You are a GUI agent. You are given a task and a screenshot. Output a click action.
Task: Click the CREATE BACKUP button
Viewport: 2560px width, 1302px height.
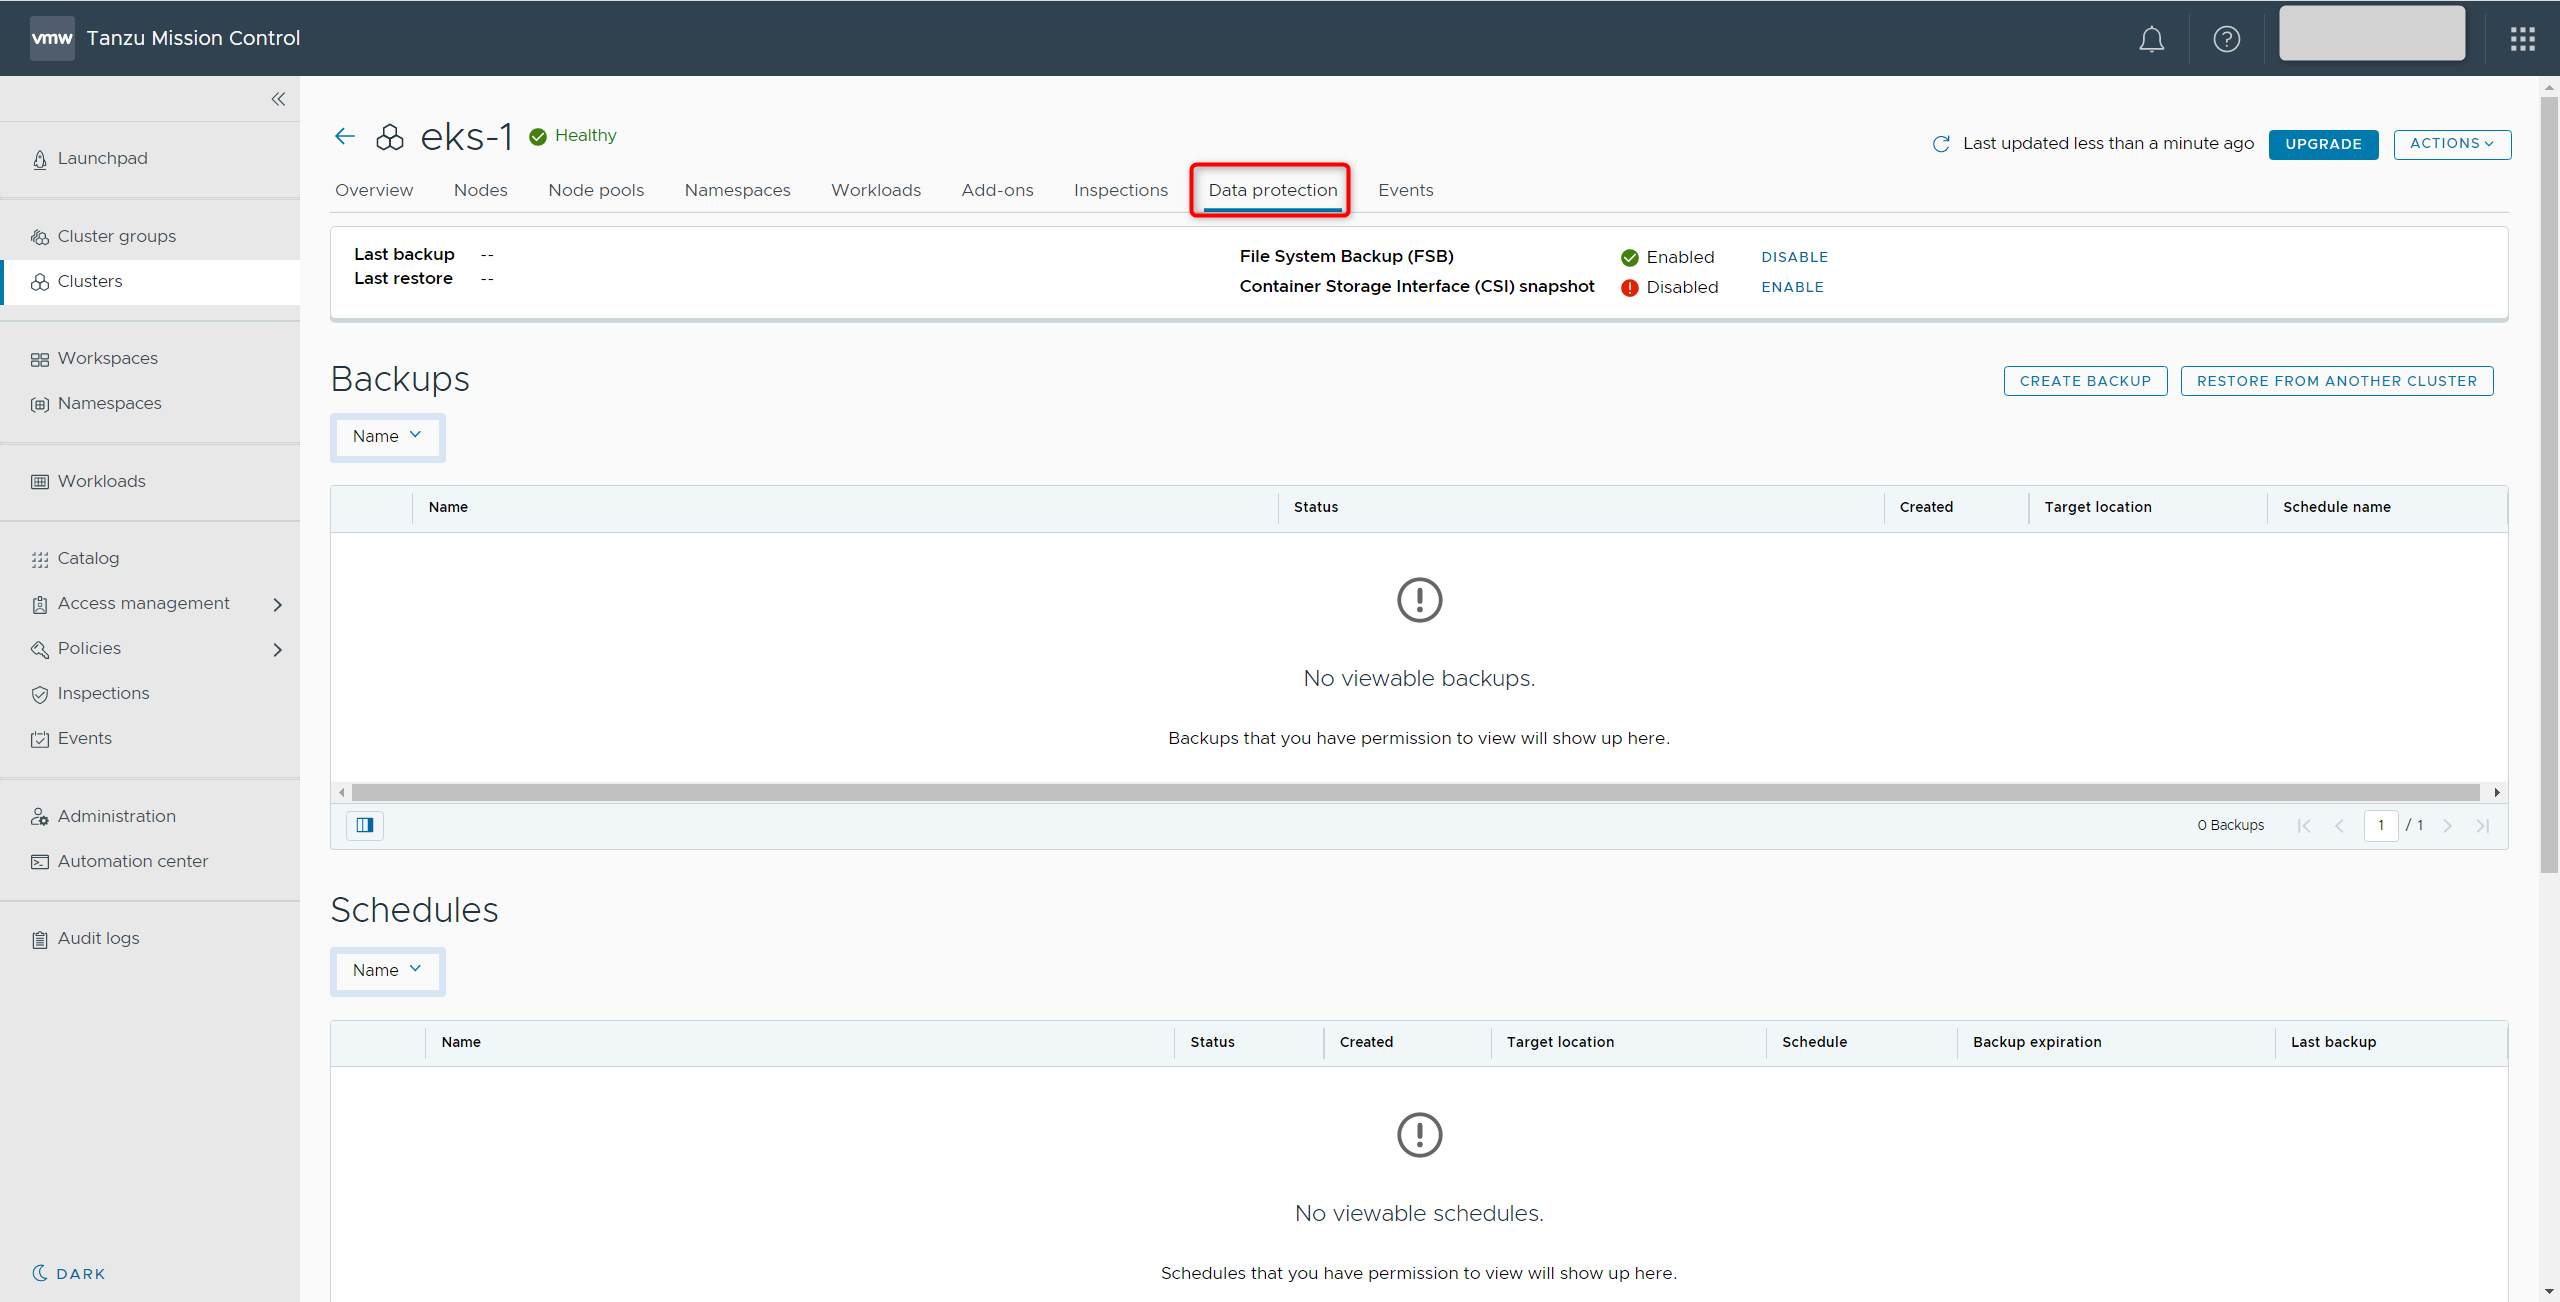click(2085, 381)
